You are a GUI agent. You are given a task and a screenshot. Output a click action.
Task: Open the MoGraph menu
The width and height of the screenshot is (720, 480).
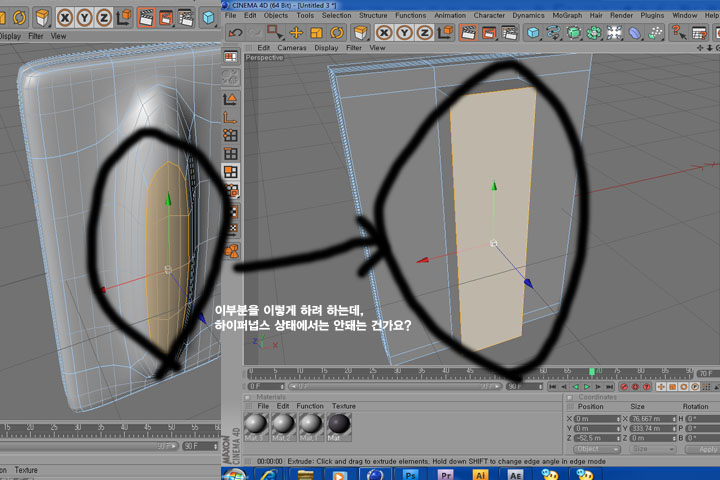point(567,15)
